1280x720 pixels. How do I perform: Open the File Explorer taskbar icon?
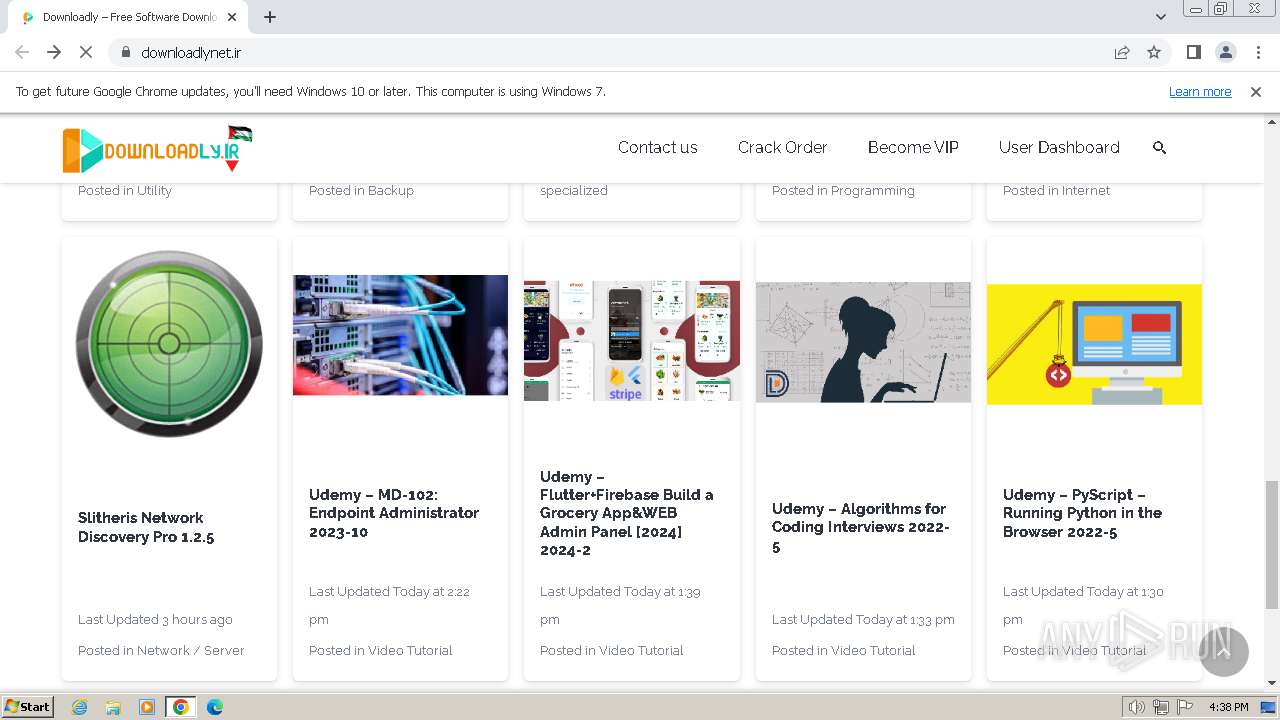pyautogui.click(x=113, y=707)
